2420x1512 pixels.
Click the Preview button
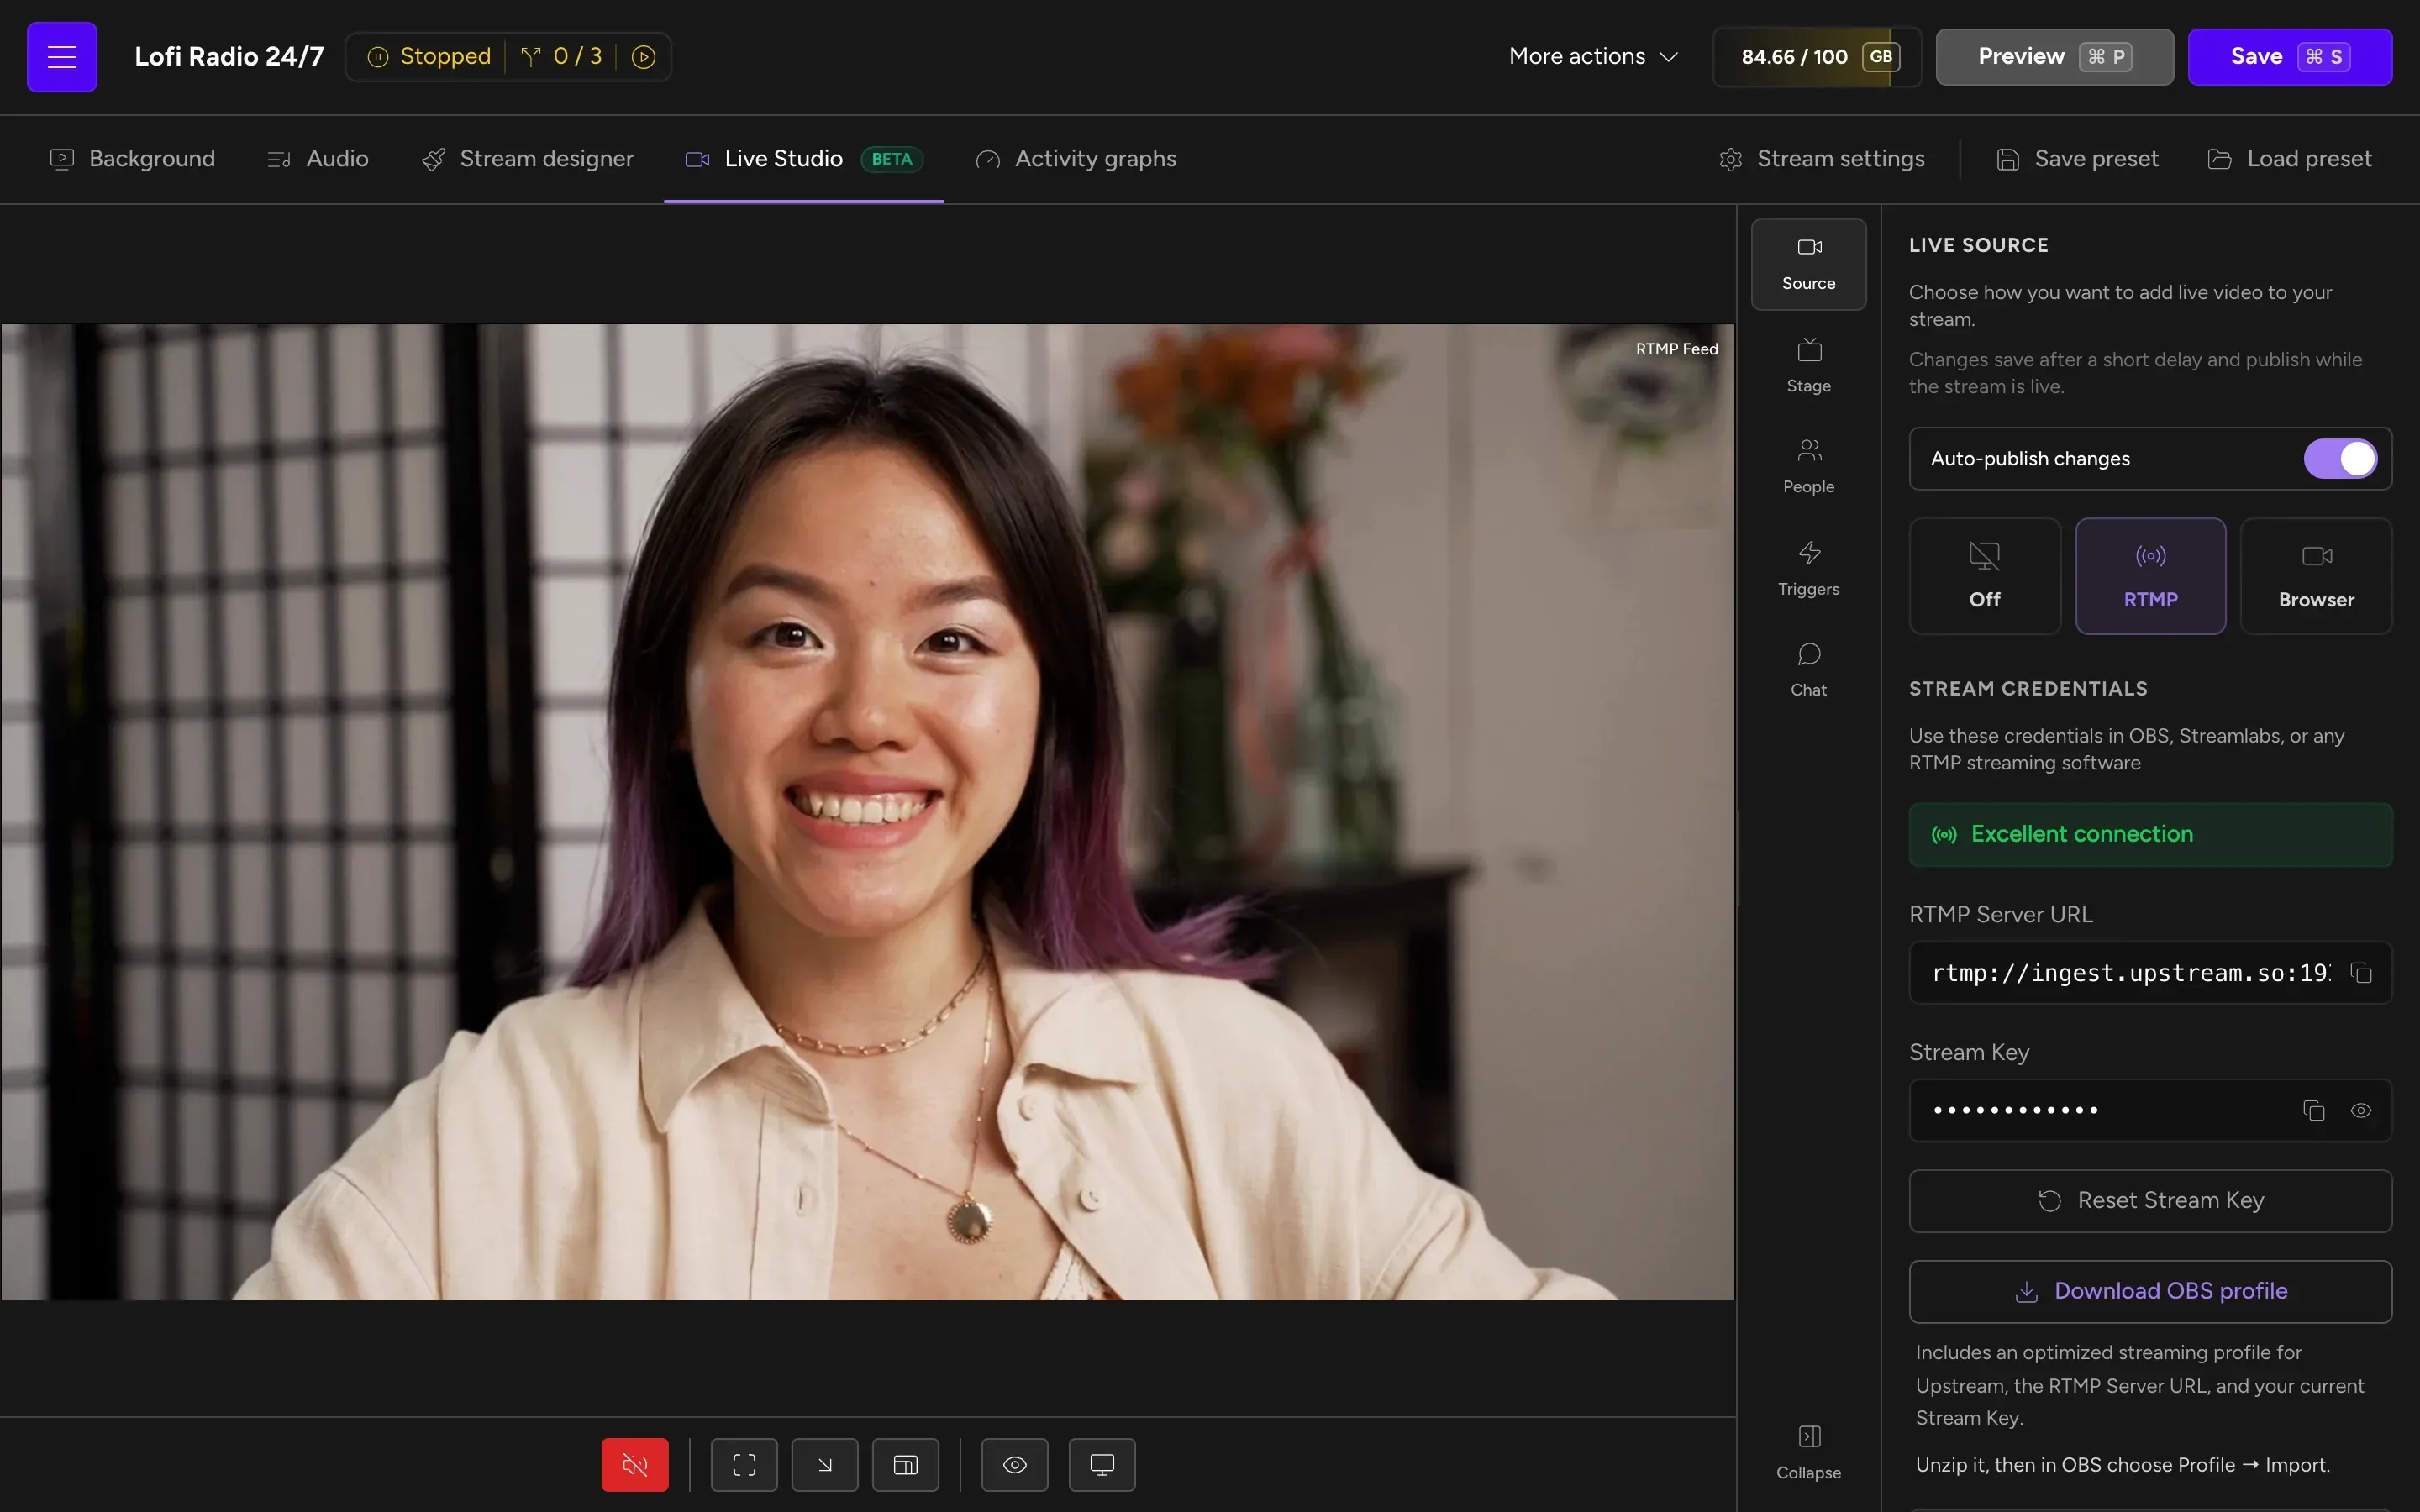pos(2055,57)
